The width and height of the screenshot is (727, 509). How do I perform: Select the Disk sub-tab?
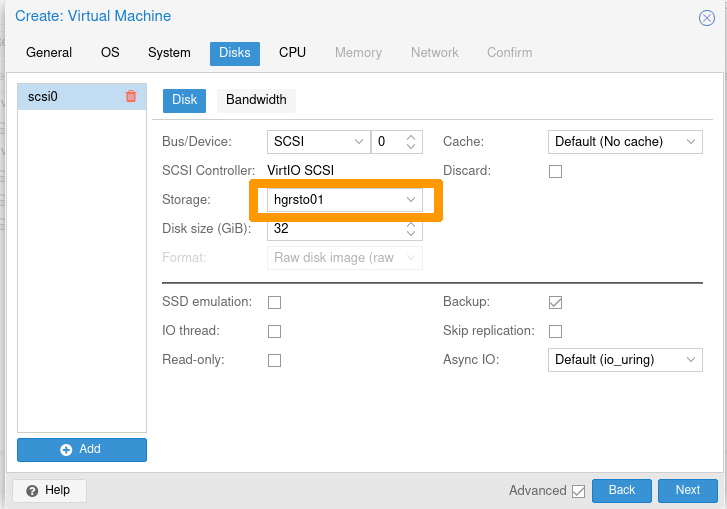[x=184, y=100]
